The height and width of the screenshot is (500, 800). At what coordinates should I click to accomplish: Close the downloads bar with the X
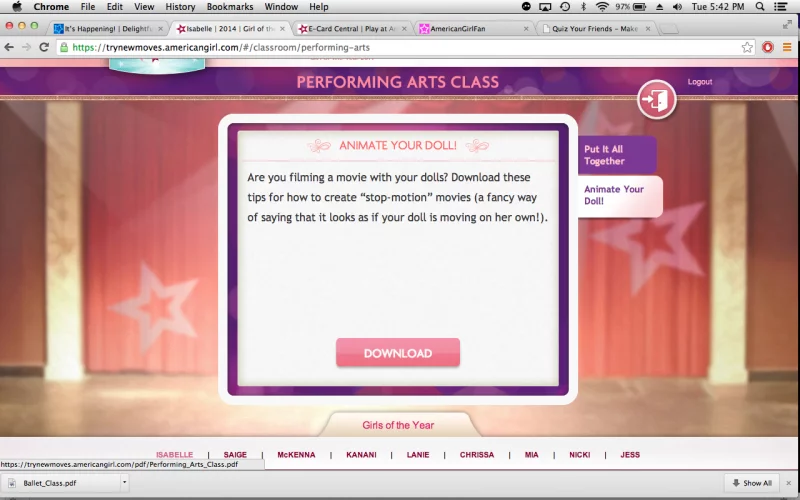pos(789,483)
